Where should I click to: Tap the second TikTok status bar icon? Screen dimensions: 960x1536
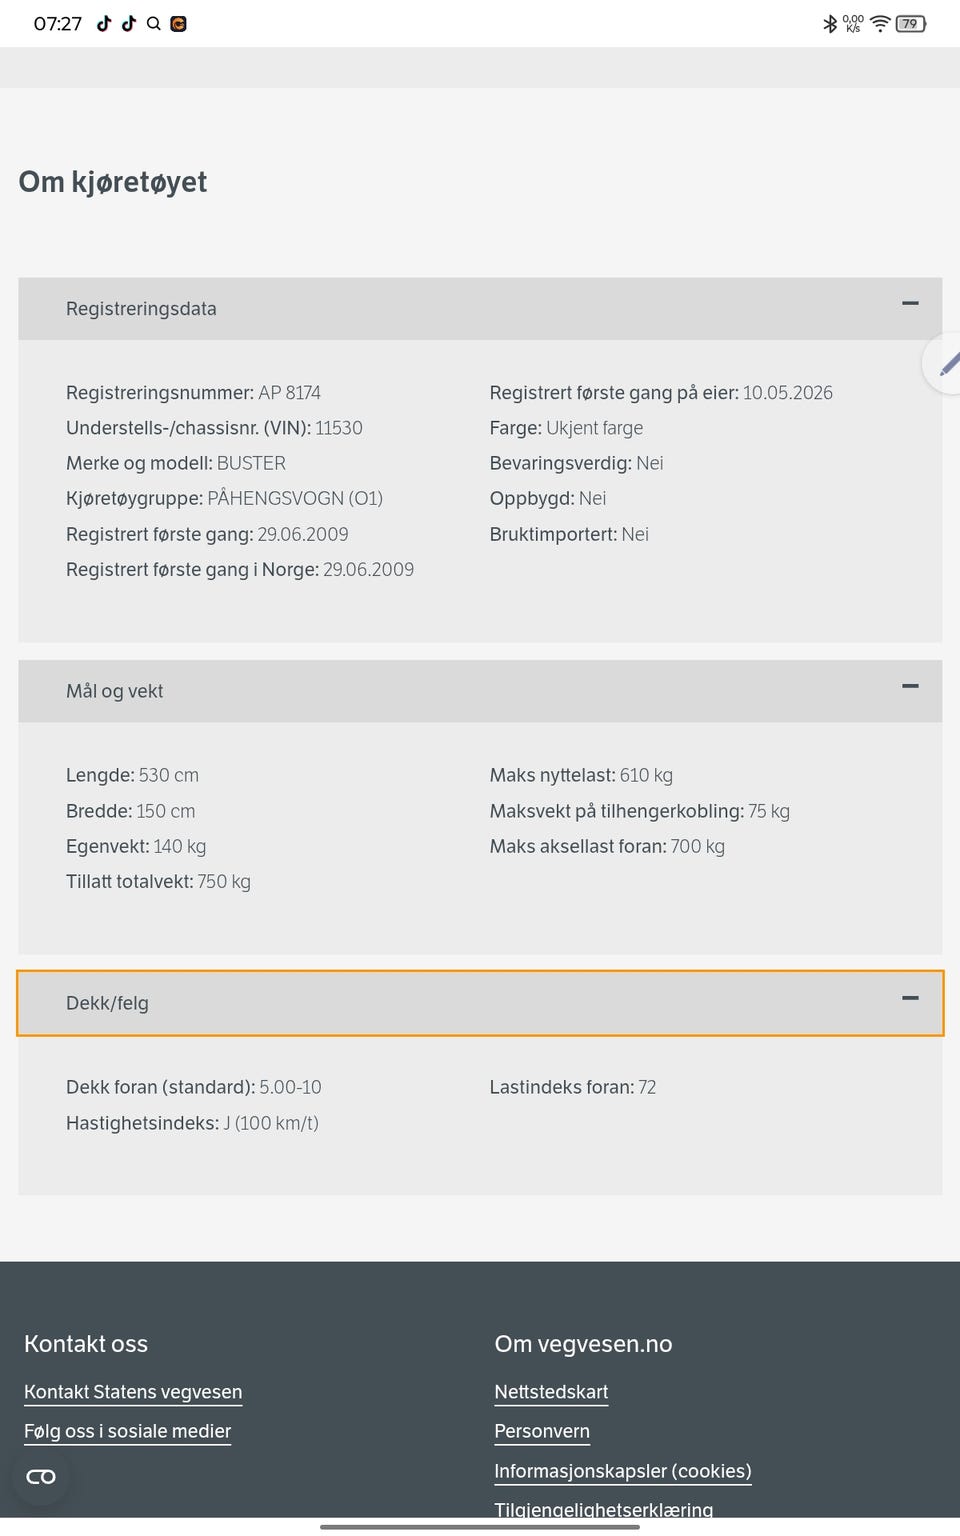(129, 23)
